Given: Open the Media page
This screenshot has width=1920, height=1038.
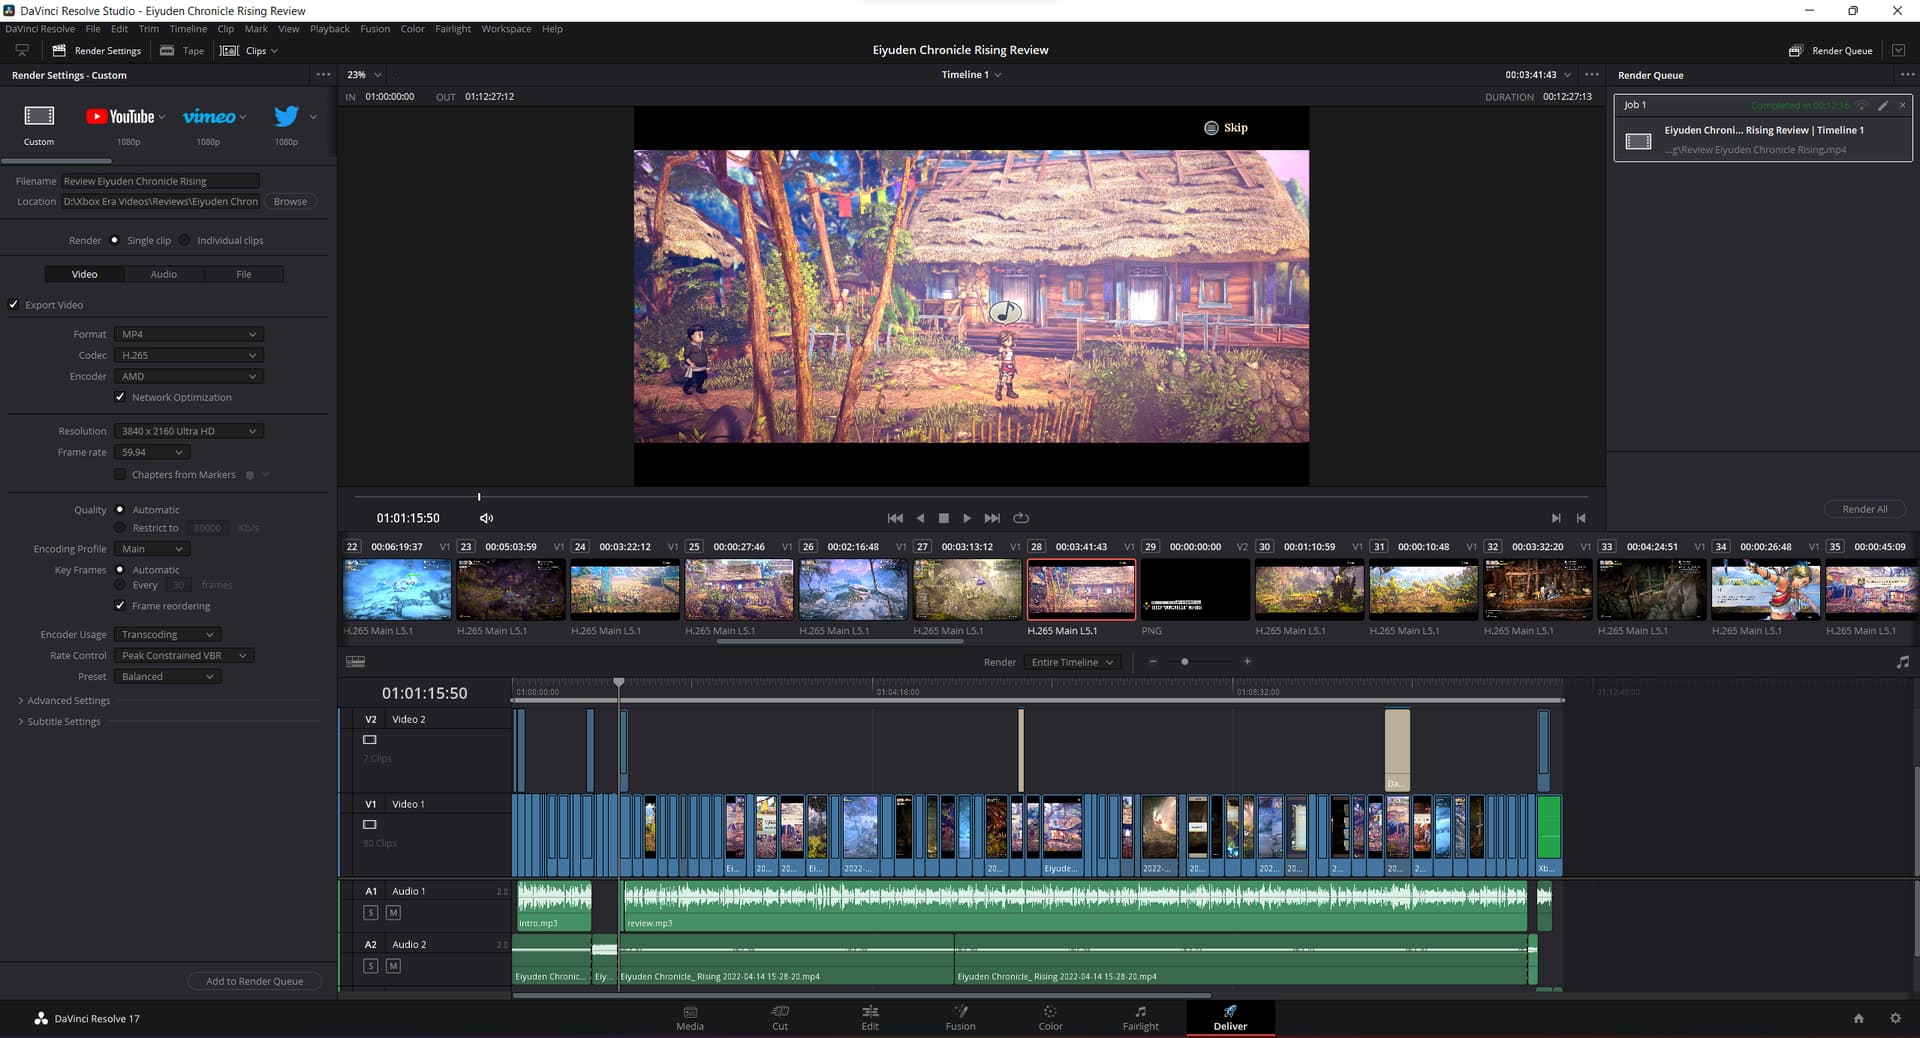Looking at the screenshot, I should click(690, 1018).
